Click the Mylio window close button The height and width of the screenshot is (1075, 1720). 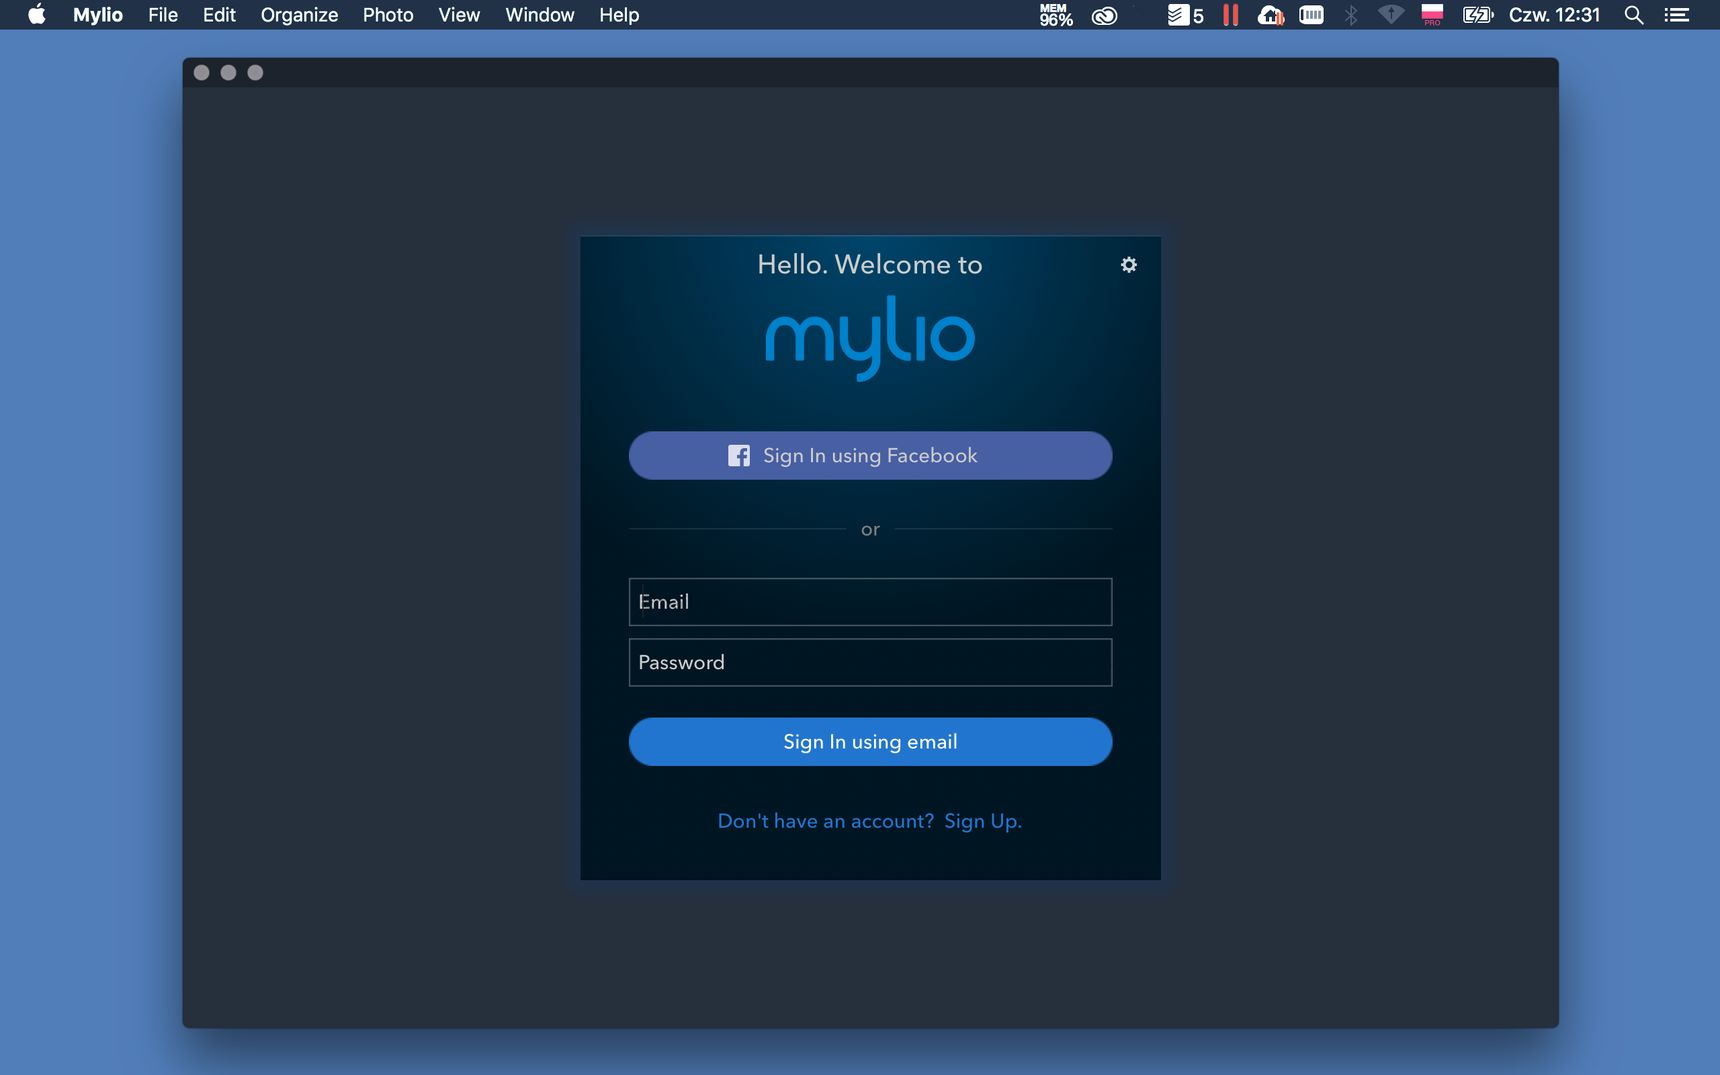201,73
